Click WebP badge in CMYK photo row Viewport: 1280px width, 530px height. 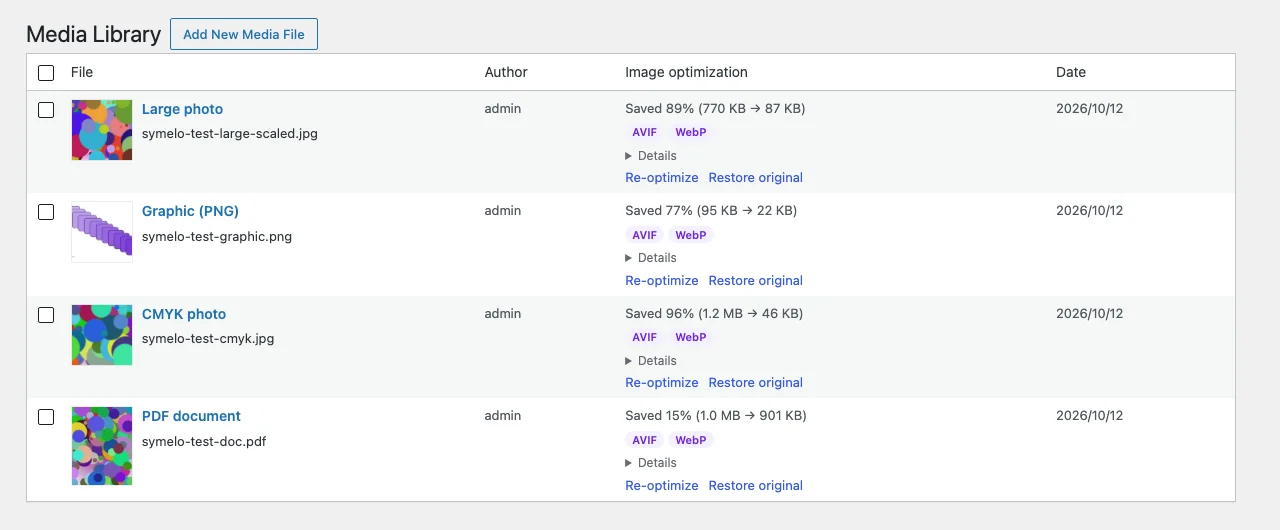click(x=691, y=338)
